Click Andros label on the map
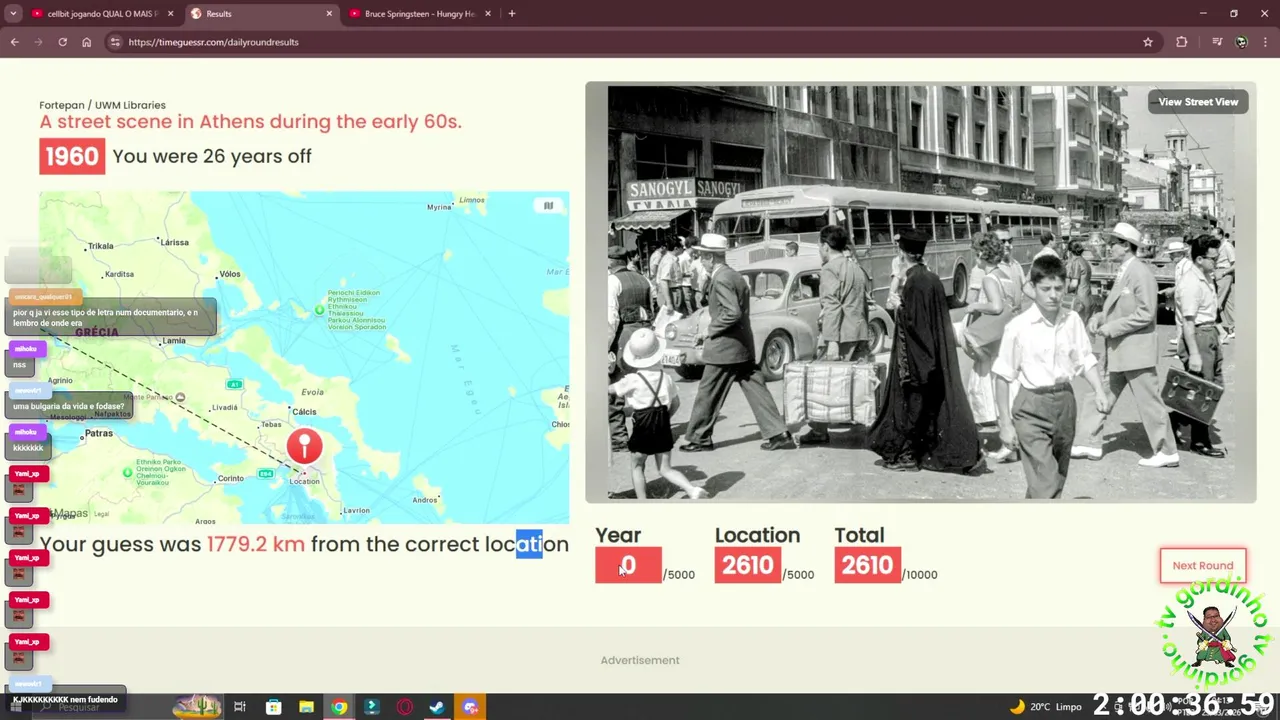This screenshot has height=720, width=1280. click(425, 500)
